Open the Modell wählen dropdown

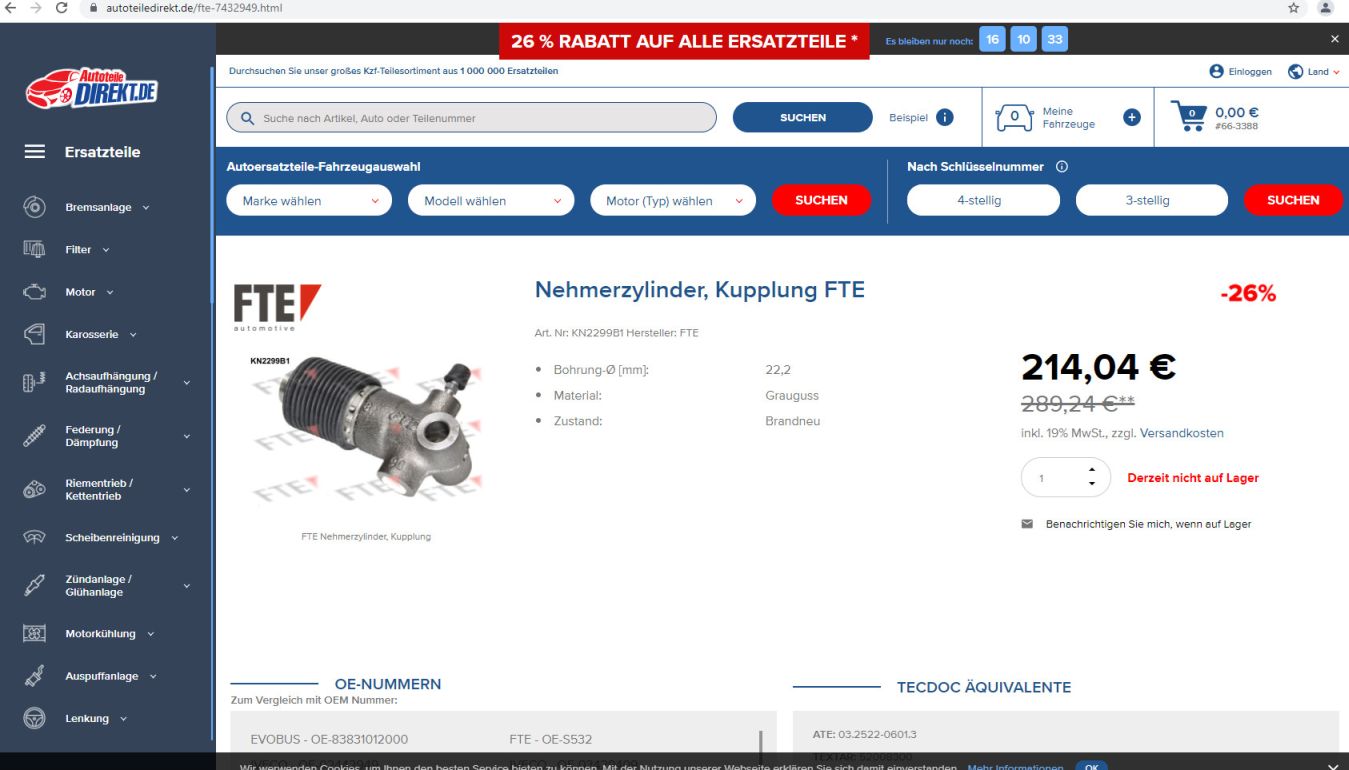[x=491, y=201]
